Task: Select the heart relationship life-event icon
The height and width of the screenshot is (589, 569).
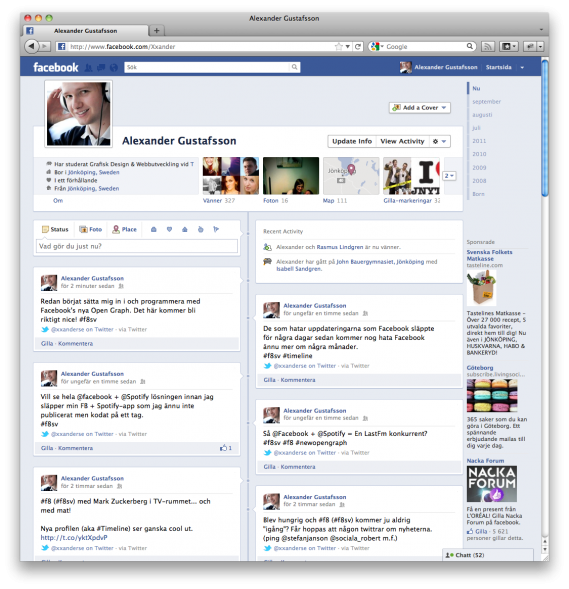Action: pos(169,229)
